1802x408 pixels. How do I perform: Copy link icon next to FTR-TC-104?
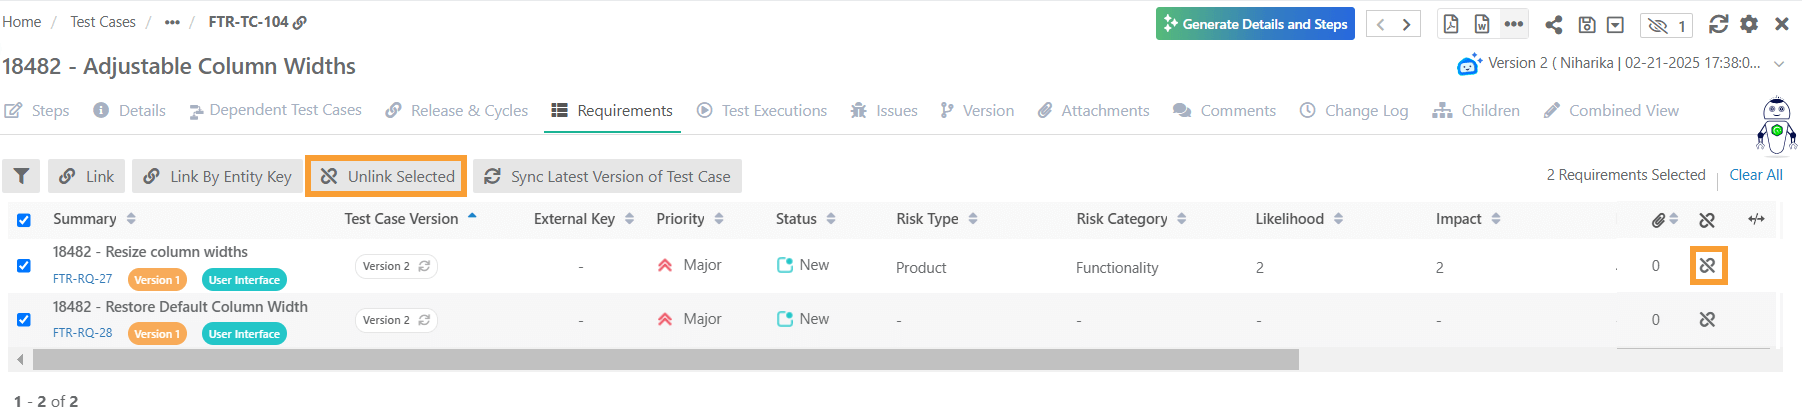click(300, 22)
